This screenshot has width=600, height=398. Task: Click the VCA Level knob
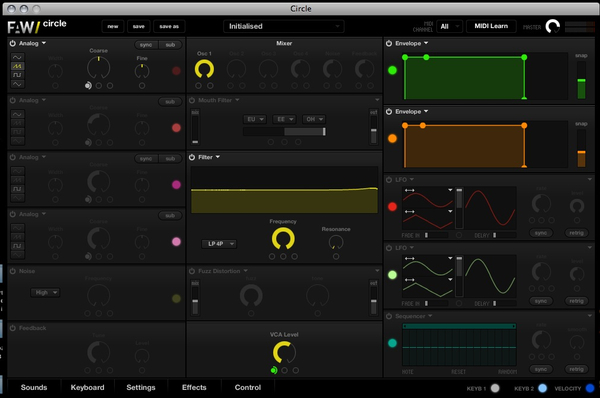(x=284, y=352)
